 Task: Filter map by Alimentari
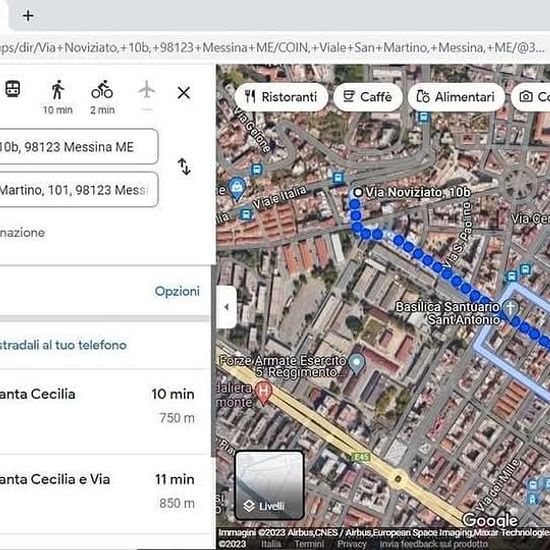tap(456, 97)
